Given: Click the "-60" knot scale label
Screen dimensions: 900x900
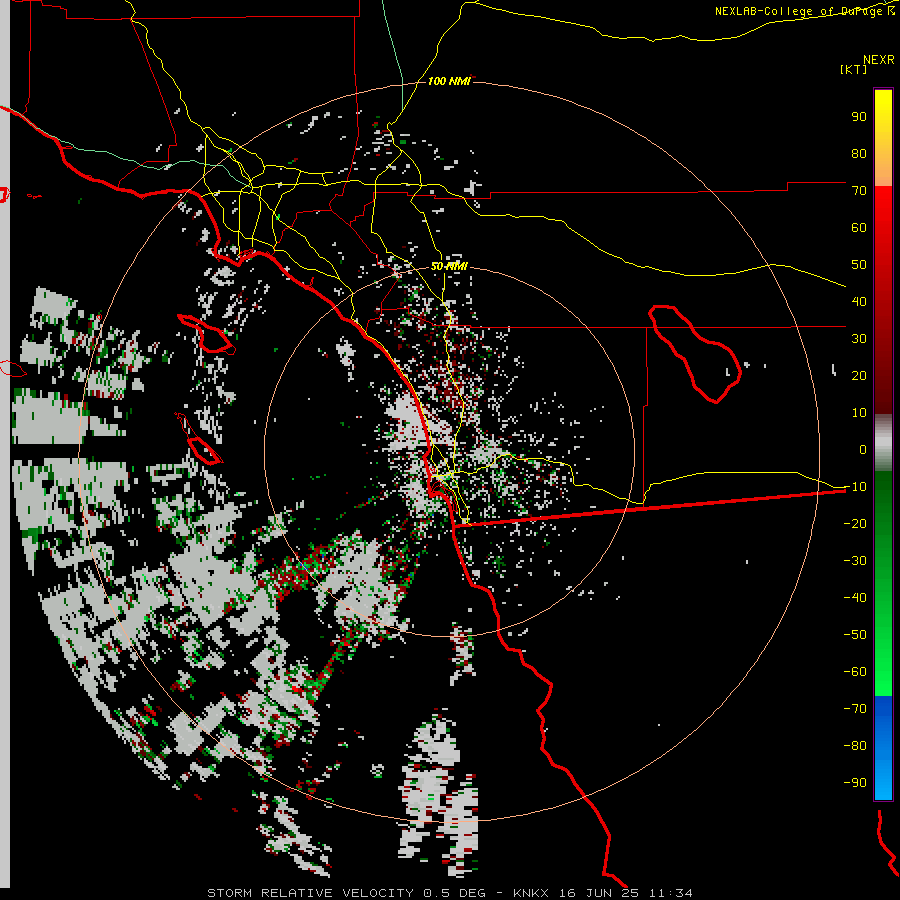Looking at the screenshot, I should pos(855,672).
